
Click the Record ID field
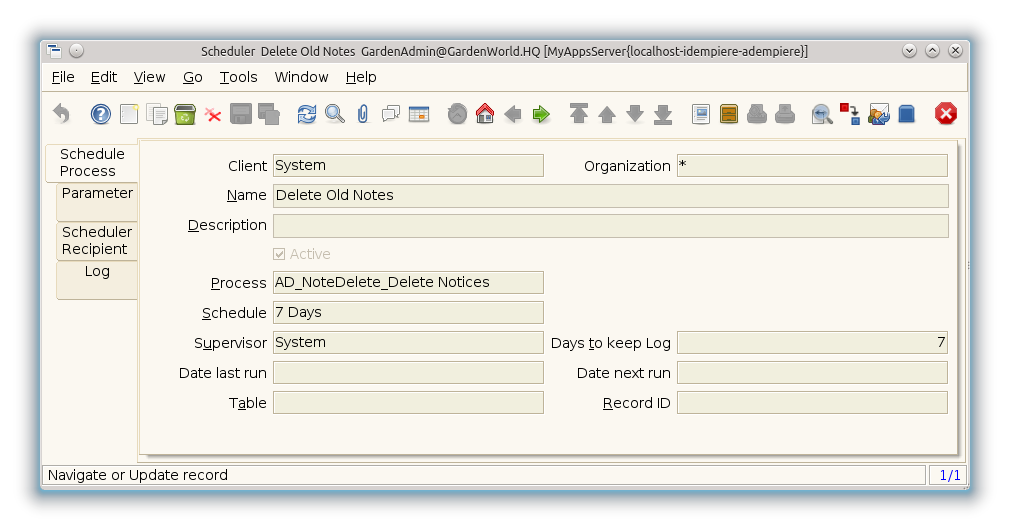point(812,402)
